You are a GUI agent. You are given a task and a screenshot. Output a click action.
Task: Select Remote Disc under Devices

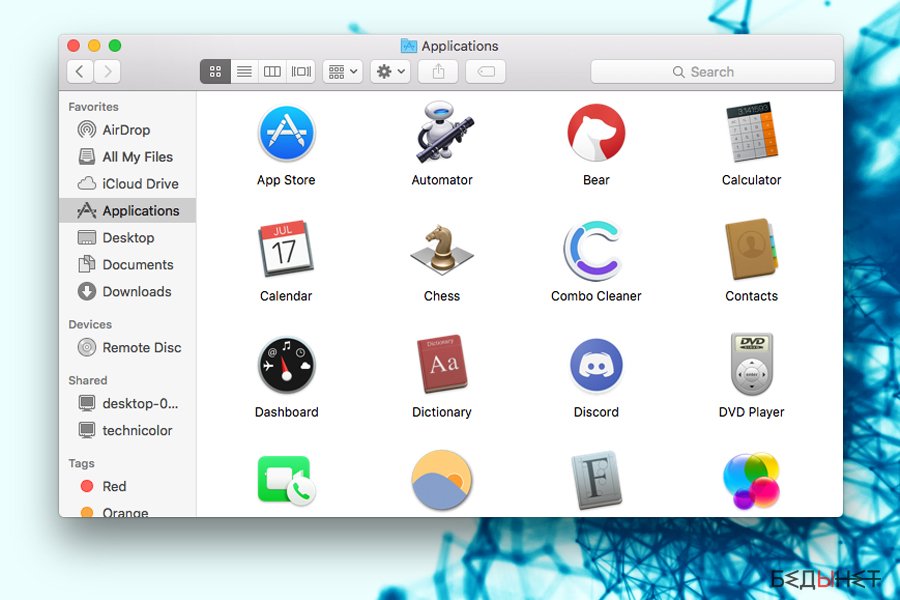127,347
